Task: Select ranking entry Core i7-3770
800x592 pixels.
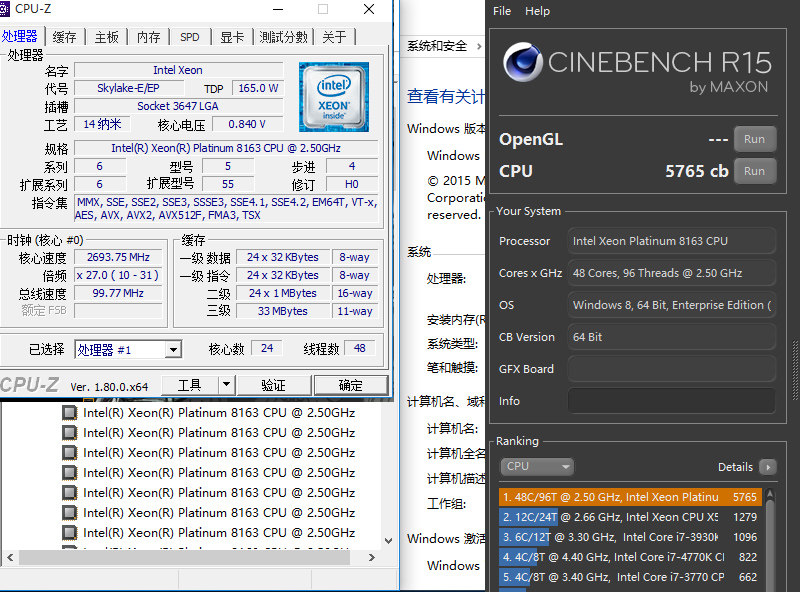Action: point(630,577)
